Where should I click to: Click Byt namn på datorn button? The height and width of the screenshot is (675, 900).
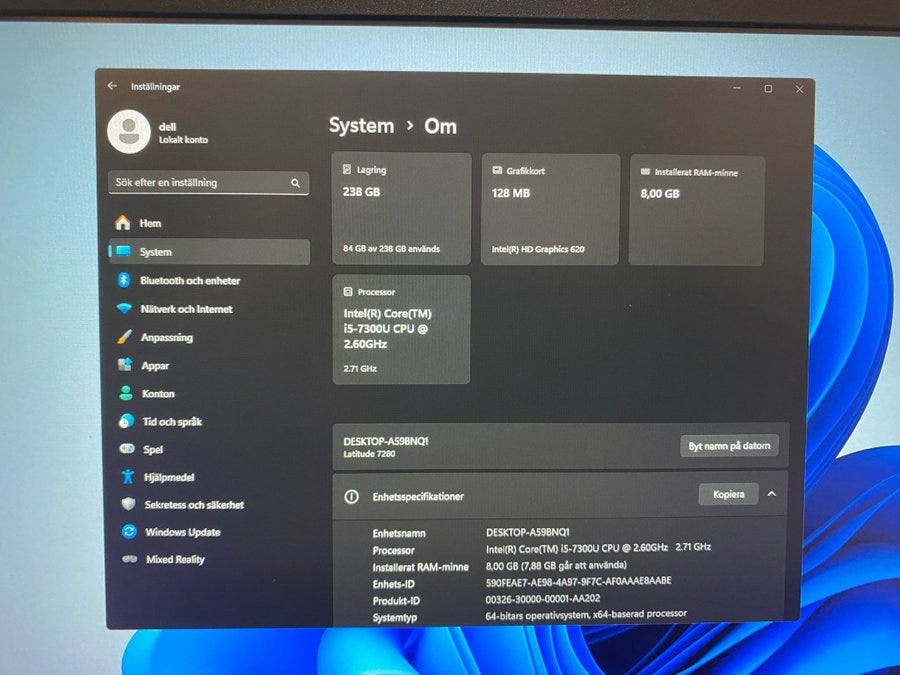[730, 445]
